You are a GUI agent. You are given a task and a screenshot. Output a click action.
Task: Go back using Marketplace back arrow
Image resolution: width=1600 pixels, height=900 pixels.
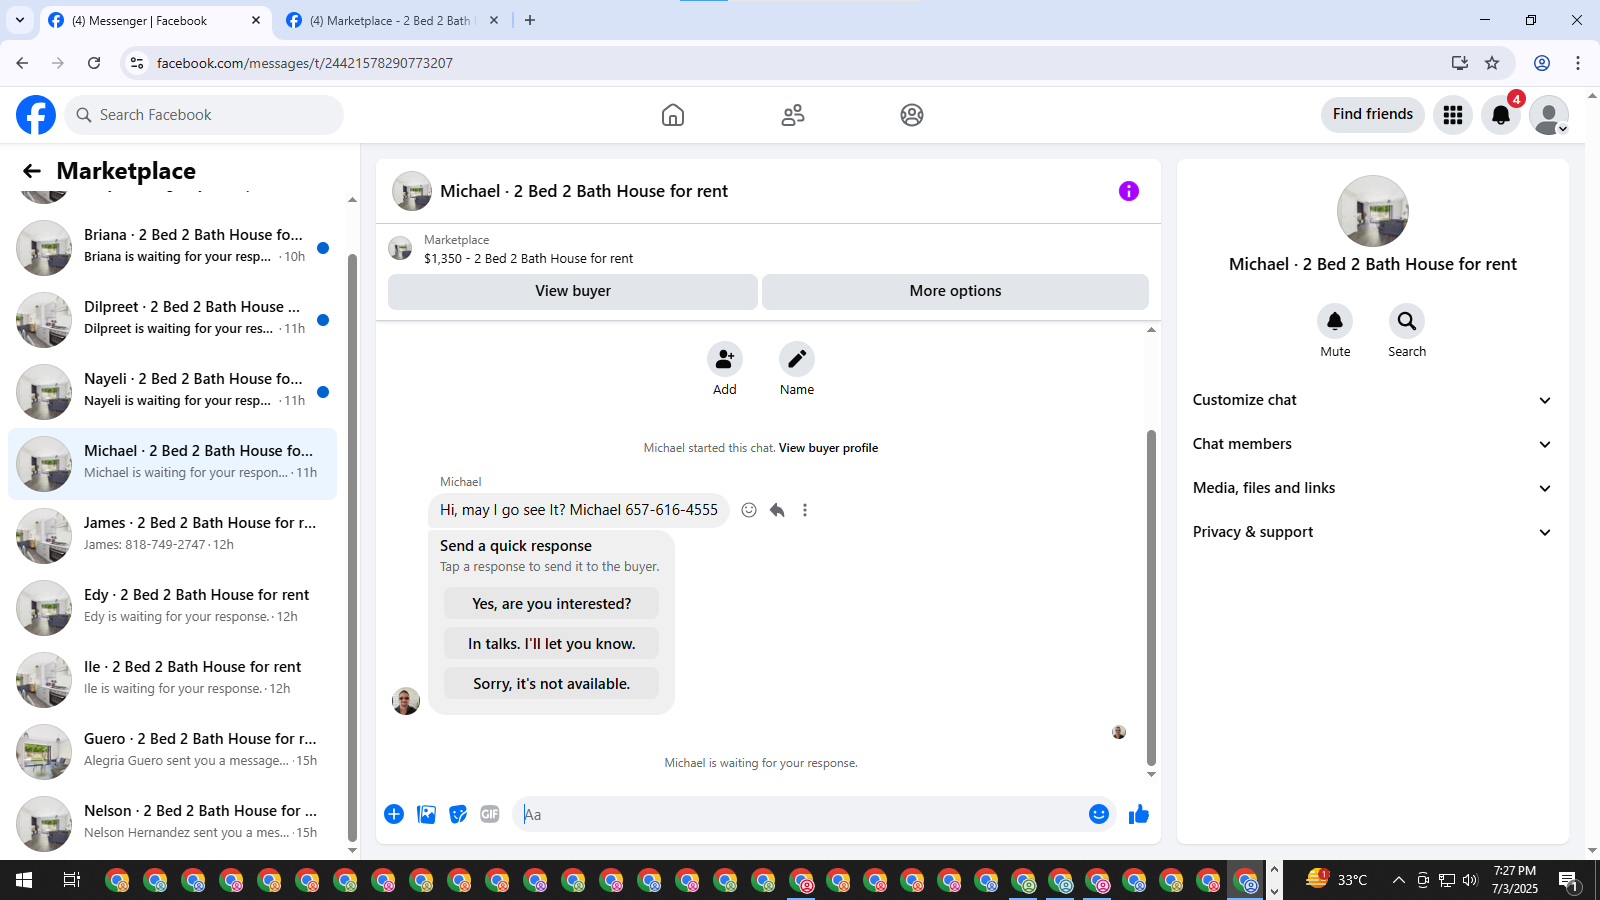coord(32,171)
